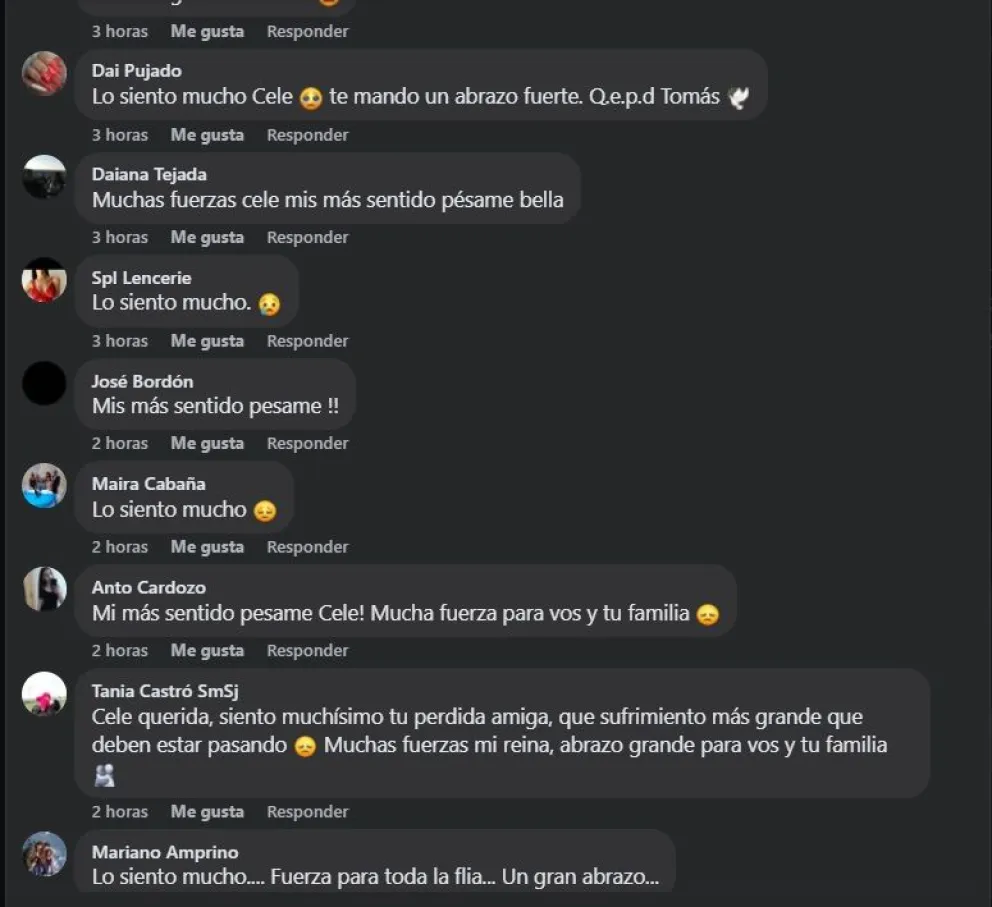This screenshot has width=992, height=907.
Task: Like Tania Castró SmSj's comment
Action: pos(207,812)
